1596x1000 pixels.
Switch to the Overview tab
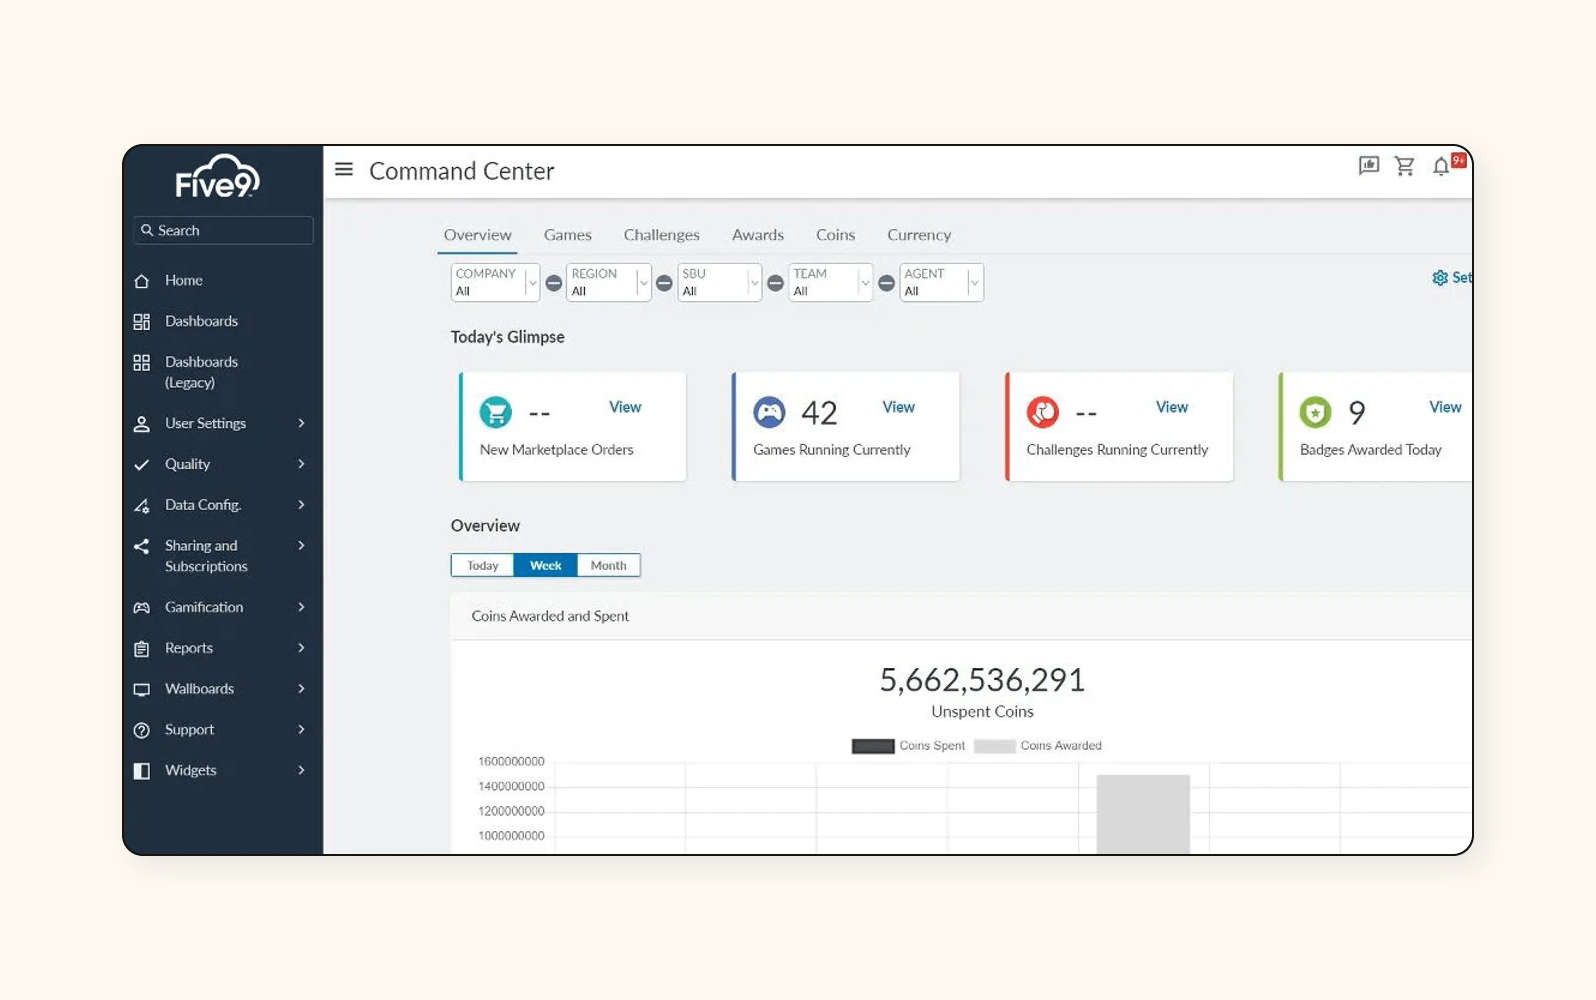pyautogui.click(x=478, y=235)
